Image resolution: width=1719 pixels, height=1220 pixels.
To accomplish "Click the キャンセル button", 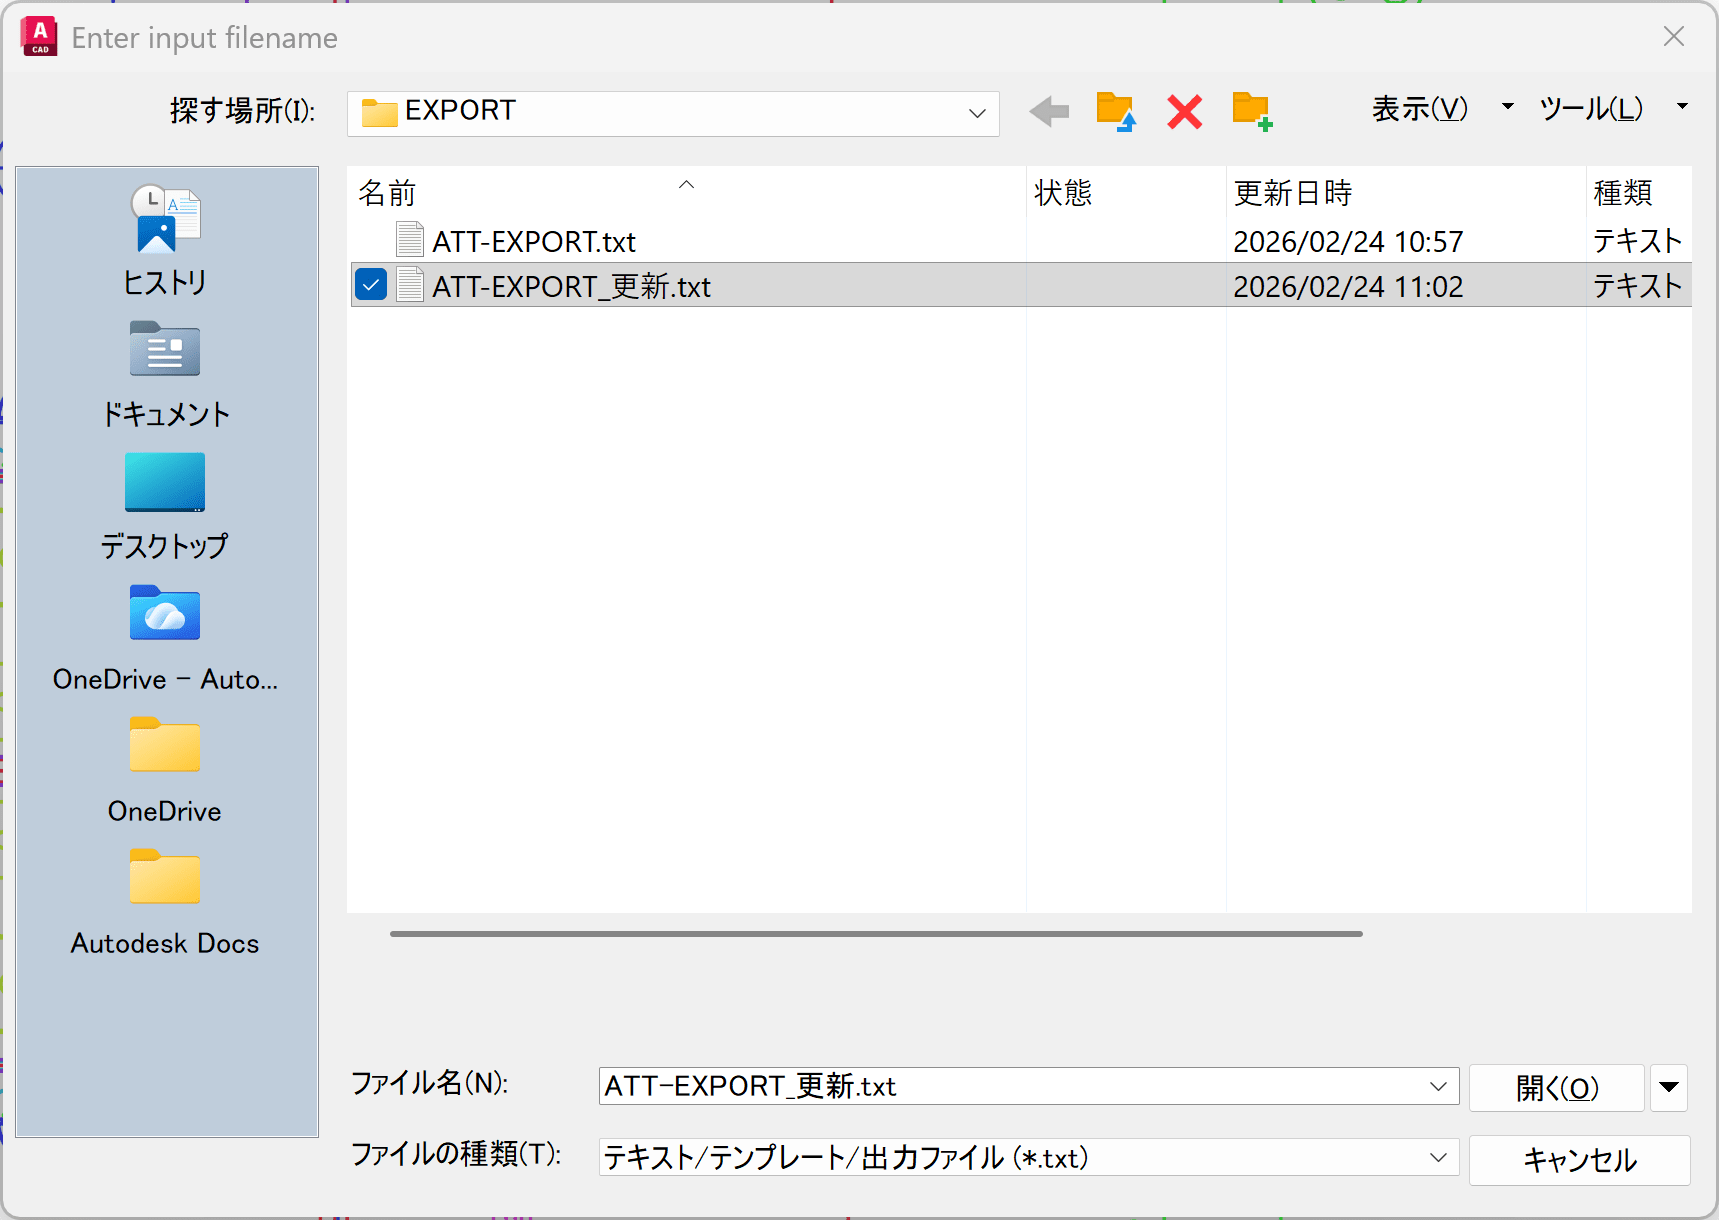I will pyautogui.click(x=1579, y=1160).
